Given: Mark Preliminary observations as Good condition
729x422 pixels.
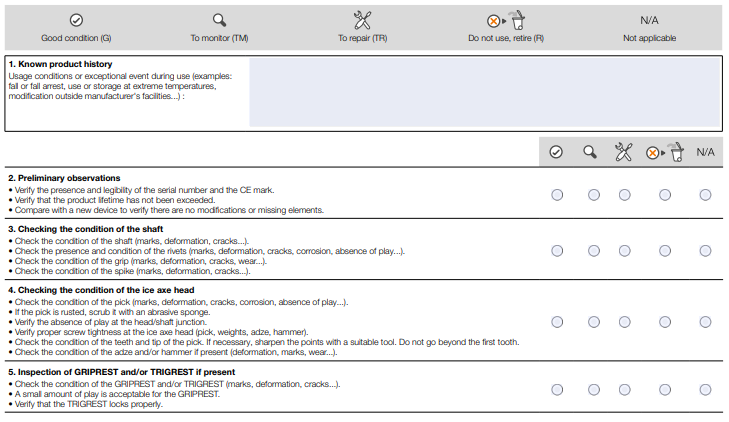Looking at the screenshot, I should pos(557,195).
